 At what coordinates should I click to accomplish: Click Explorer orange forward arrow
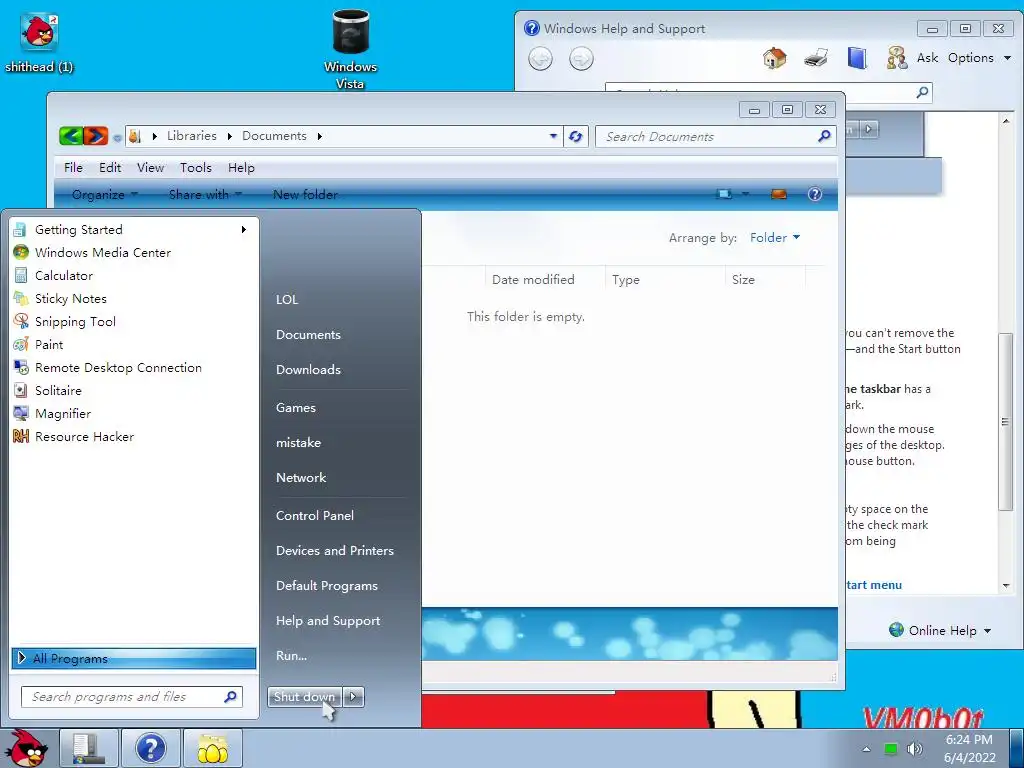click(96, 136)
